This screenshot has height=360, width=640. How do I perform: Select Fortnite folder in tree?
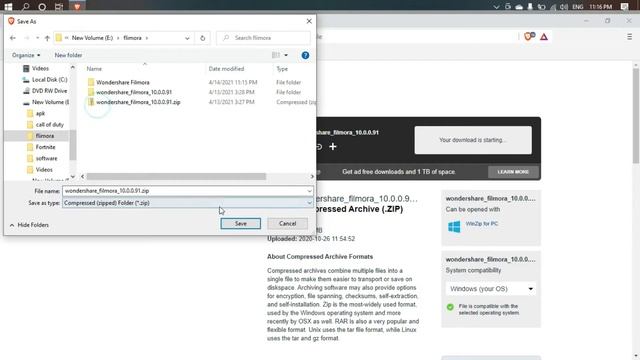pyautogui.click(x=45, y=147)
